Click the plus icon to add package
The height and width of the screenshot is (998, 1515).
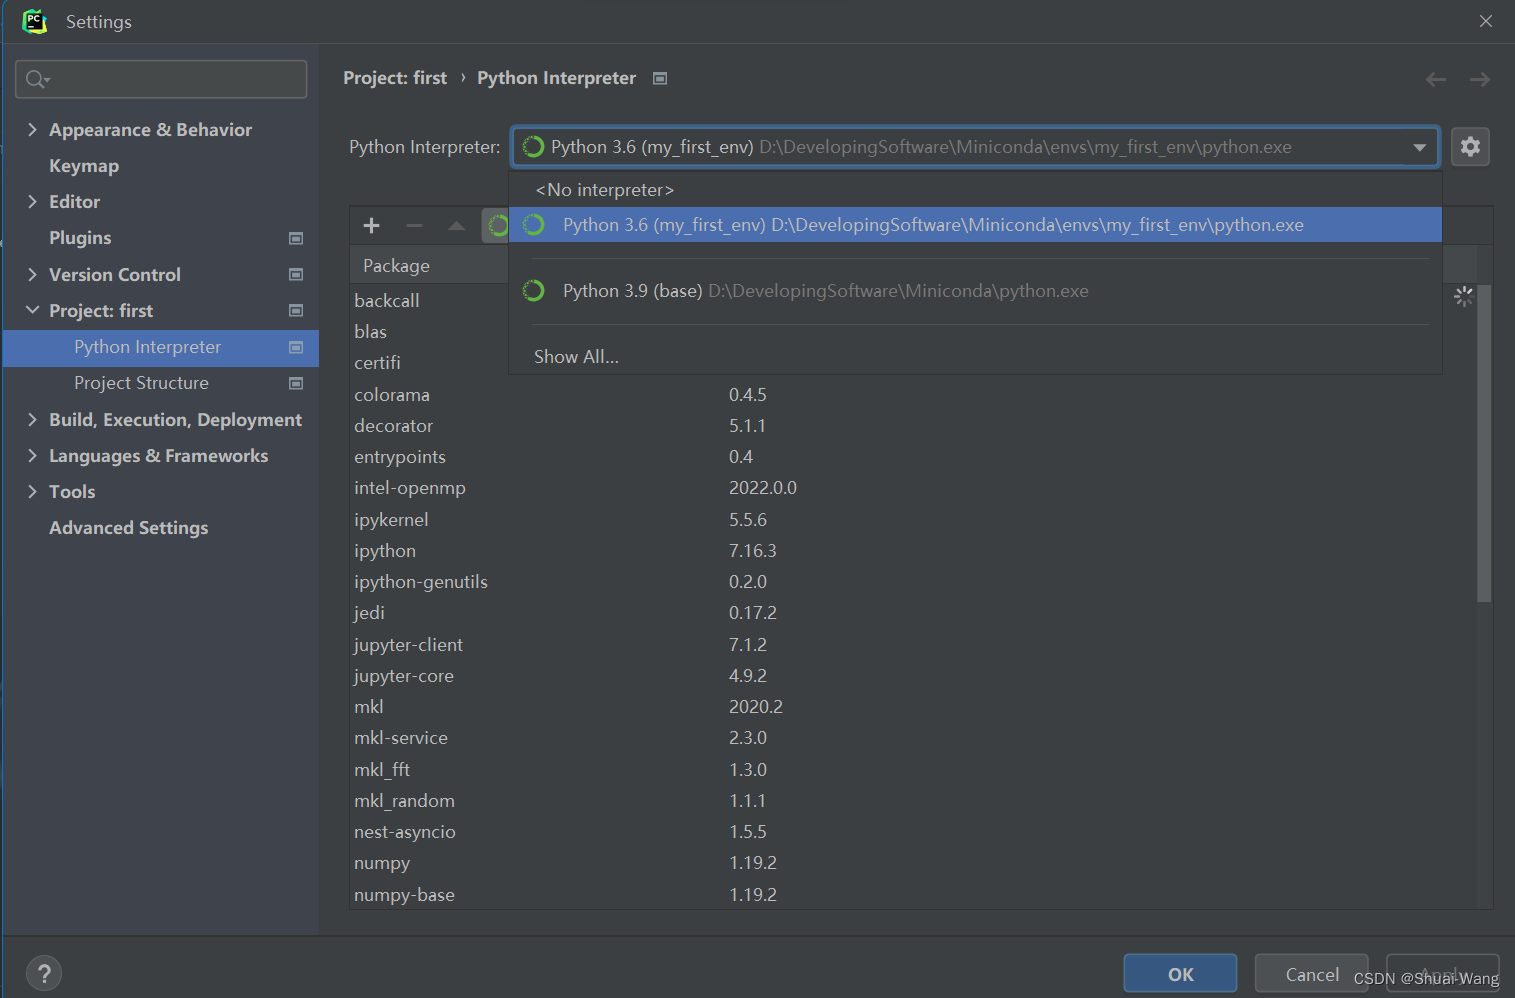coord(371,226)
